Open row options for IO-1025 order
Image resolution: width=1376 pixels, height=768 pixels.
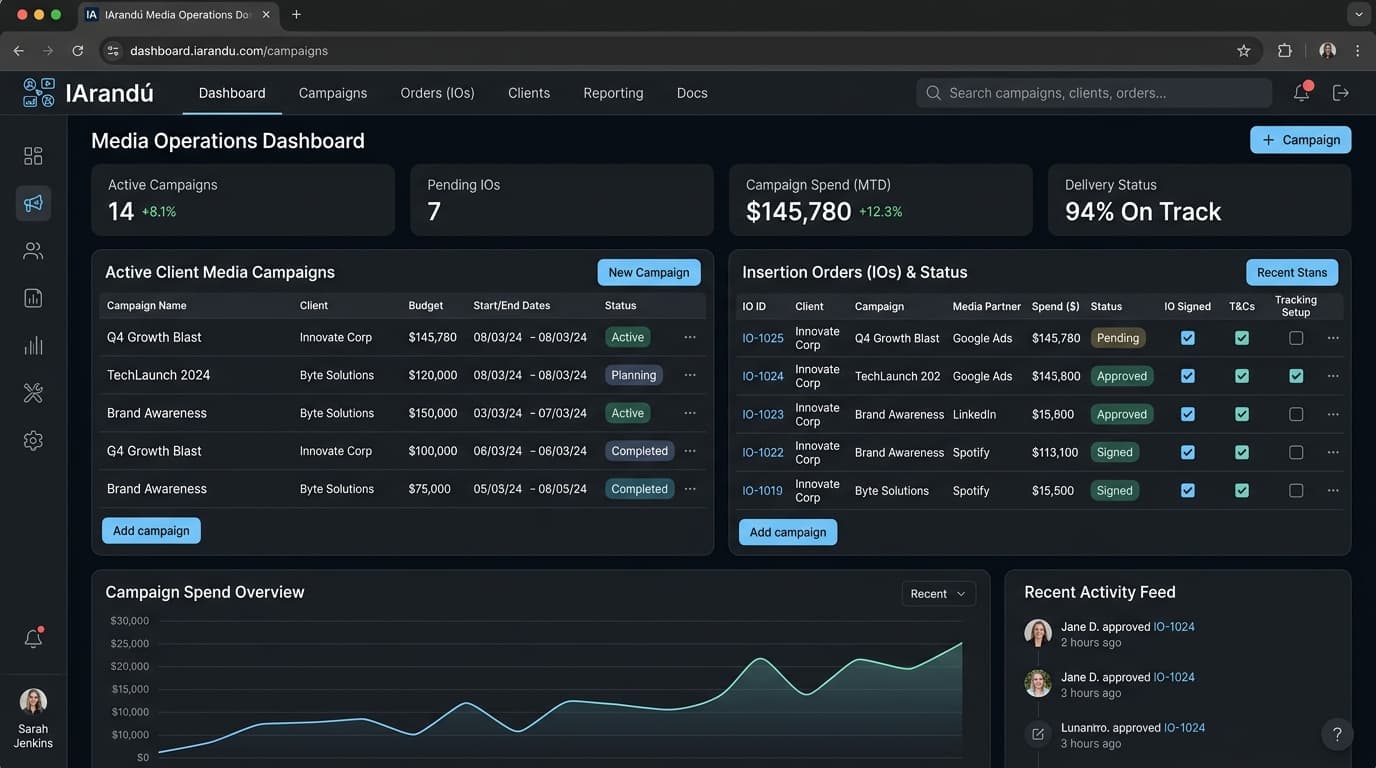click(1333, 338)
